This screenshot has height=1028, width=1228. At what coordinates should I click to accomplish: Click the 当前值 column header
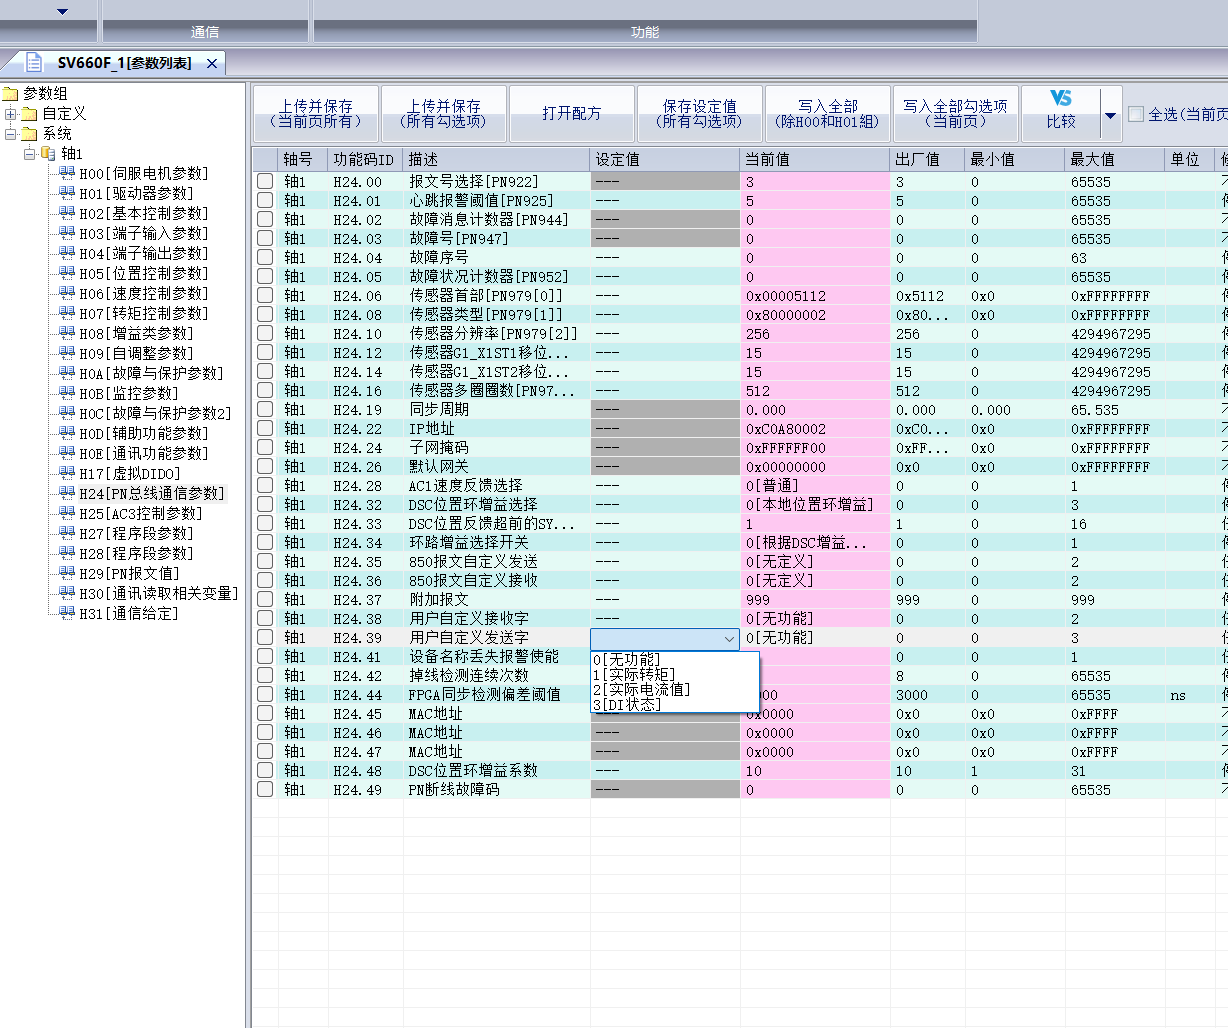767,160
